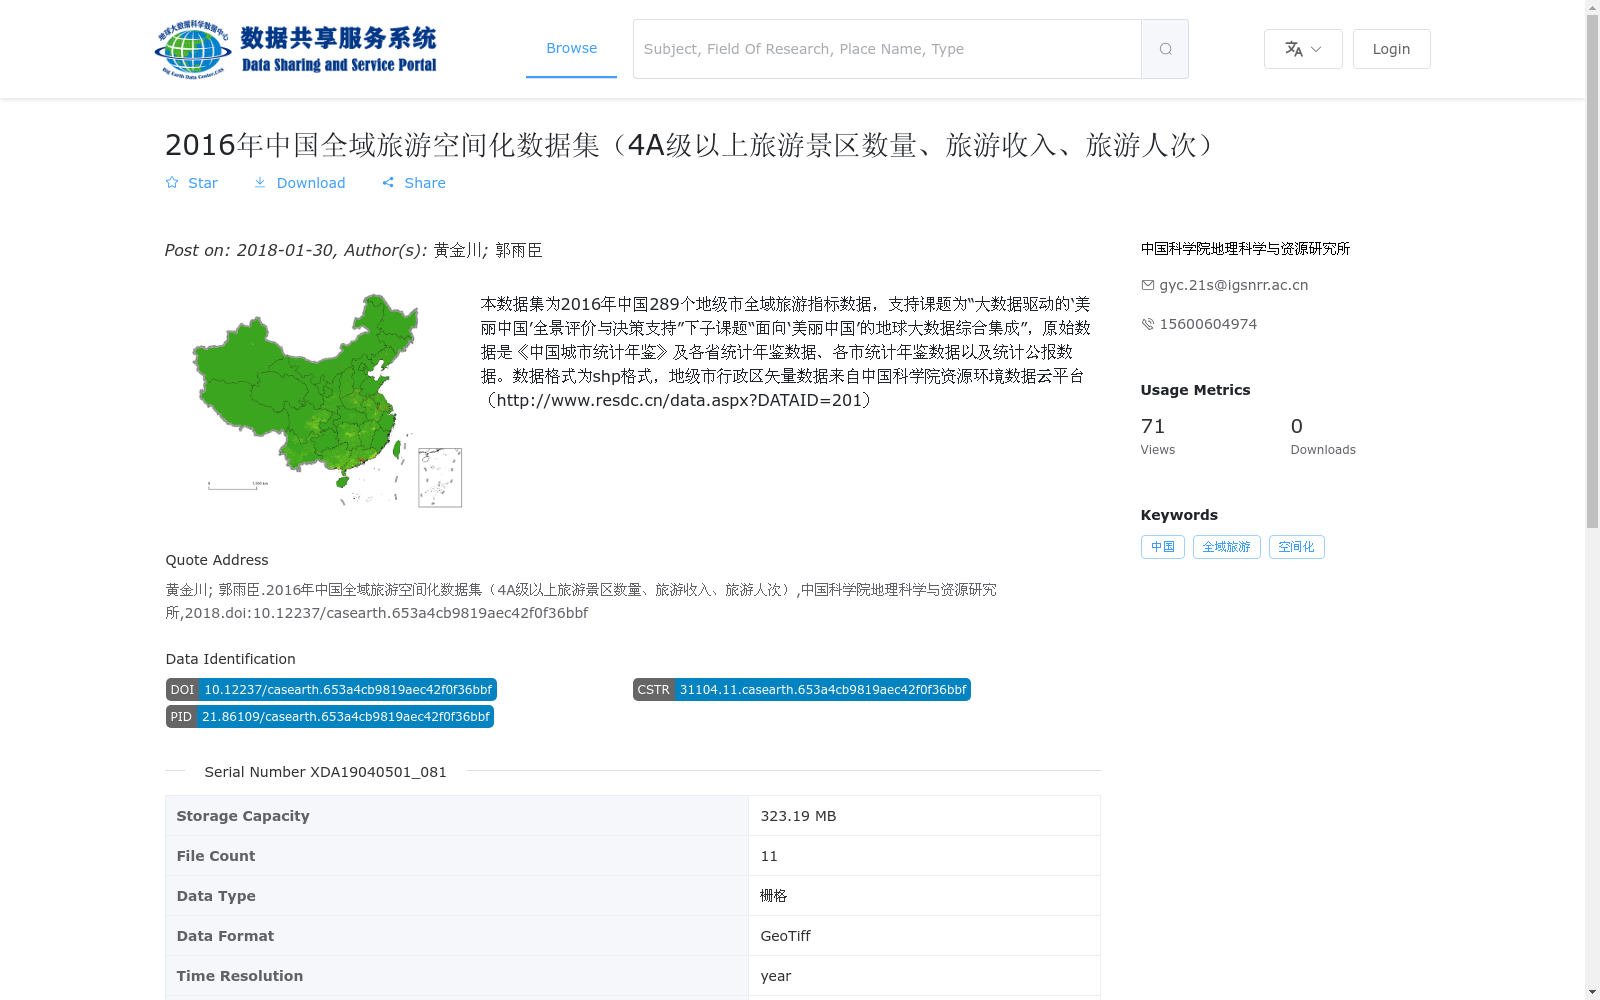Click the Usage Metrics heading
Viewport: 1600px width, 1000px height.
pos(1195,390)
